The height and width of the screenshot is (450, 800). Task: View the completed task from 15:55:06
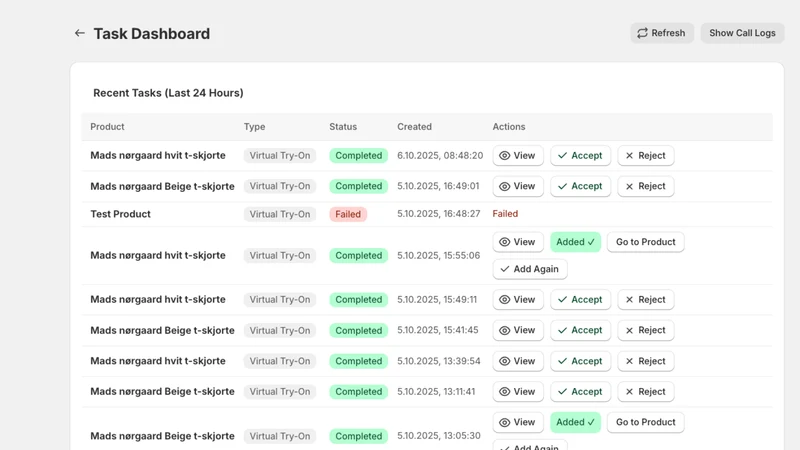517,242
